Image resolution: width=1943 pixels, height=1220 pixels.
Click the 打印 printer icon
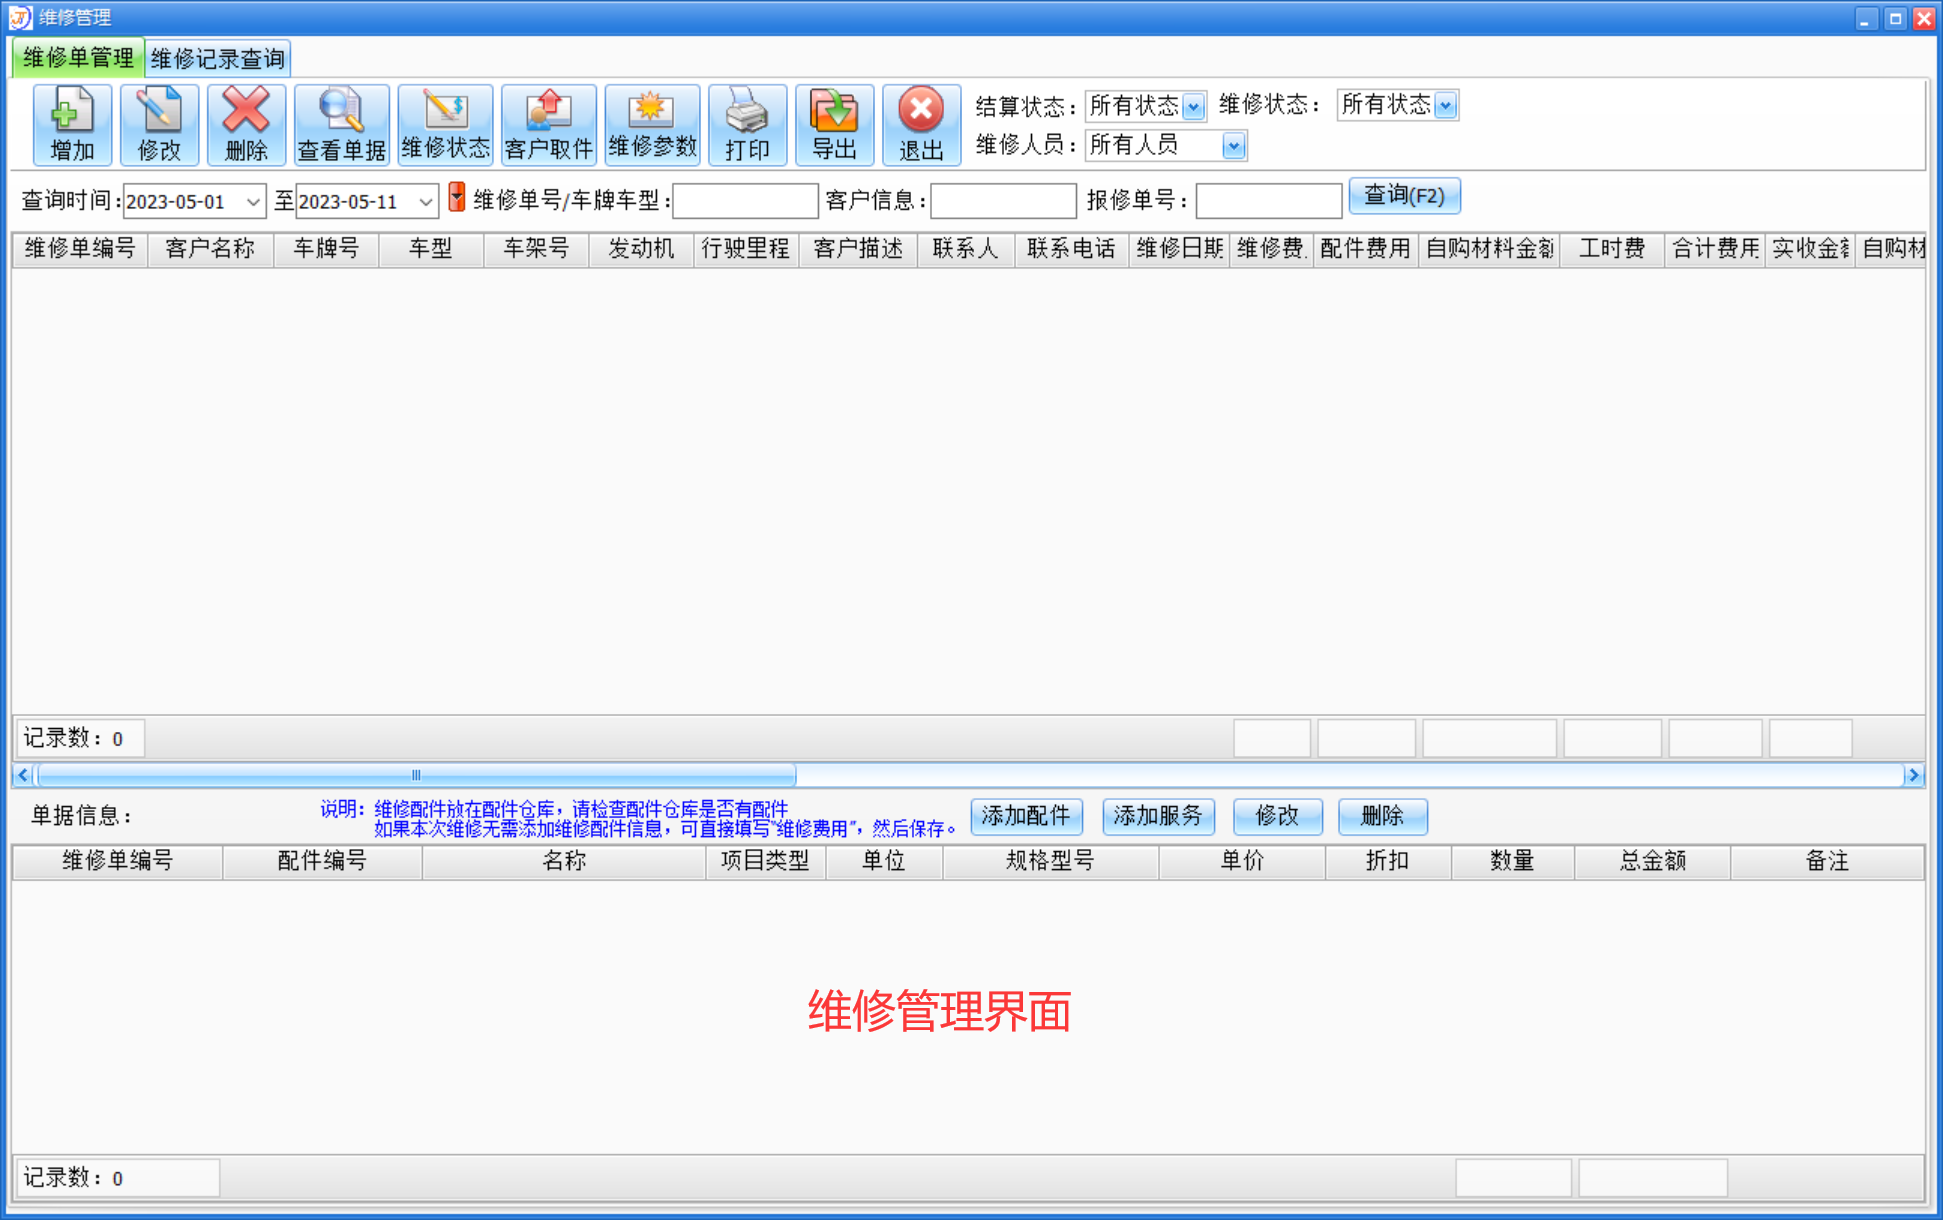[747, 124]
